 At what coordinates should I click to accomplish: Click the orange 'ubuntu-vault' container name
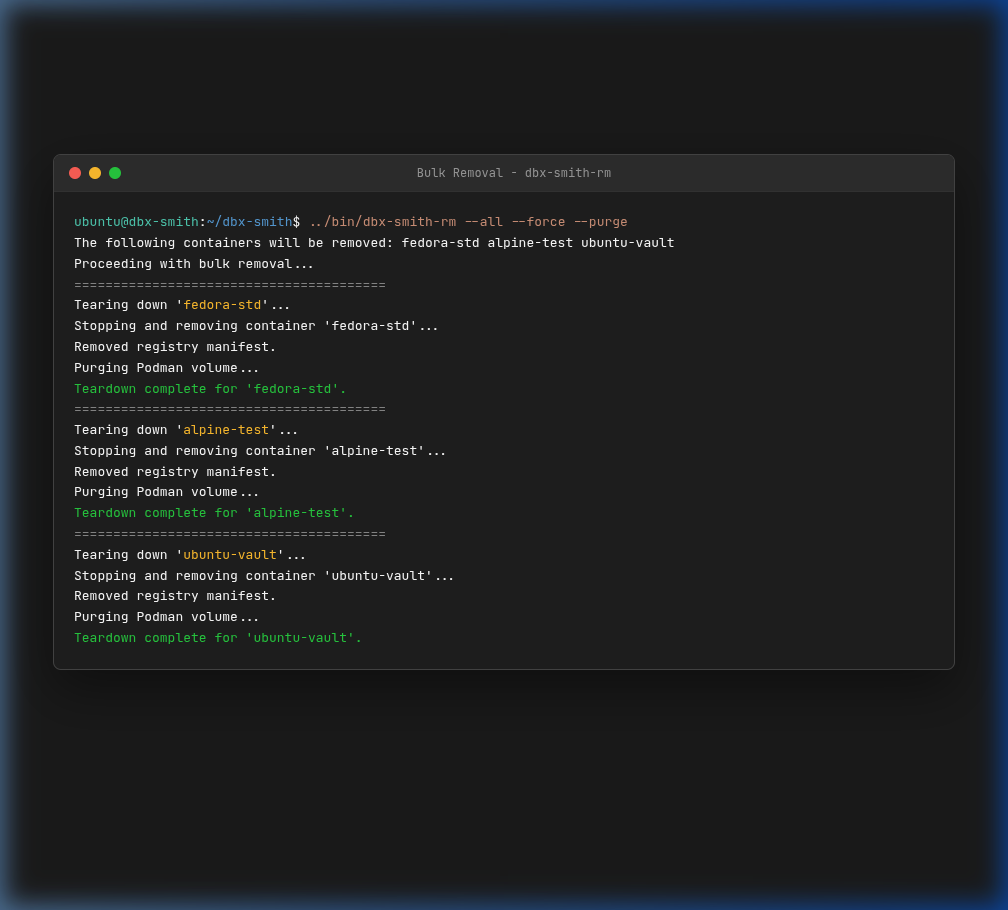click(x=230, y=555)
